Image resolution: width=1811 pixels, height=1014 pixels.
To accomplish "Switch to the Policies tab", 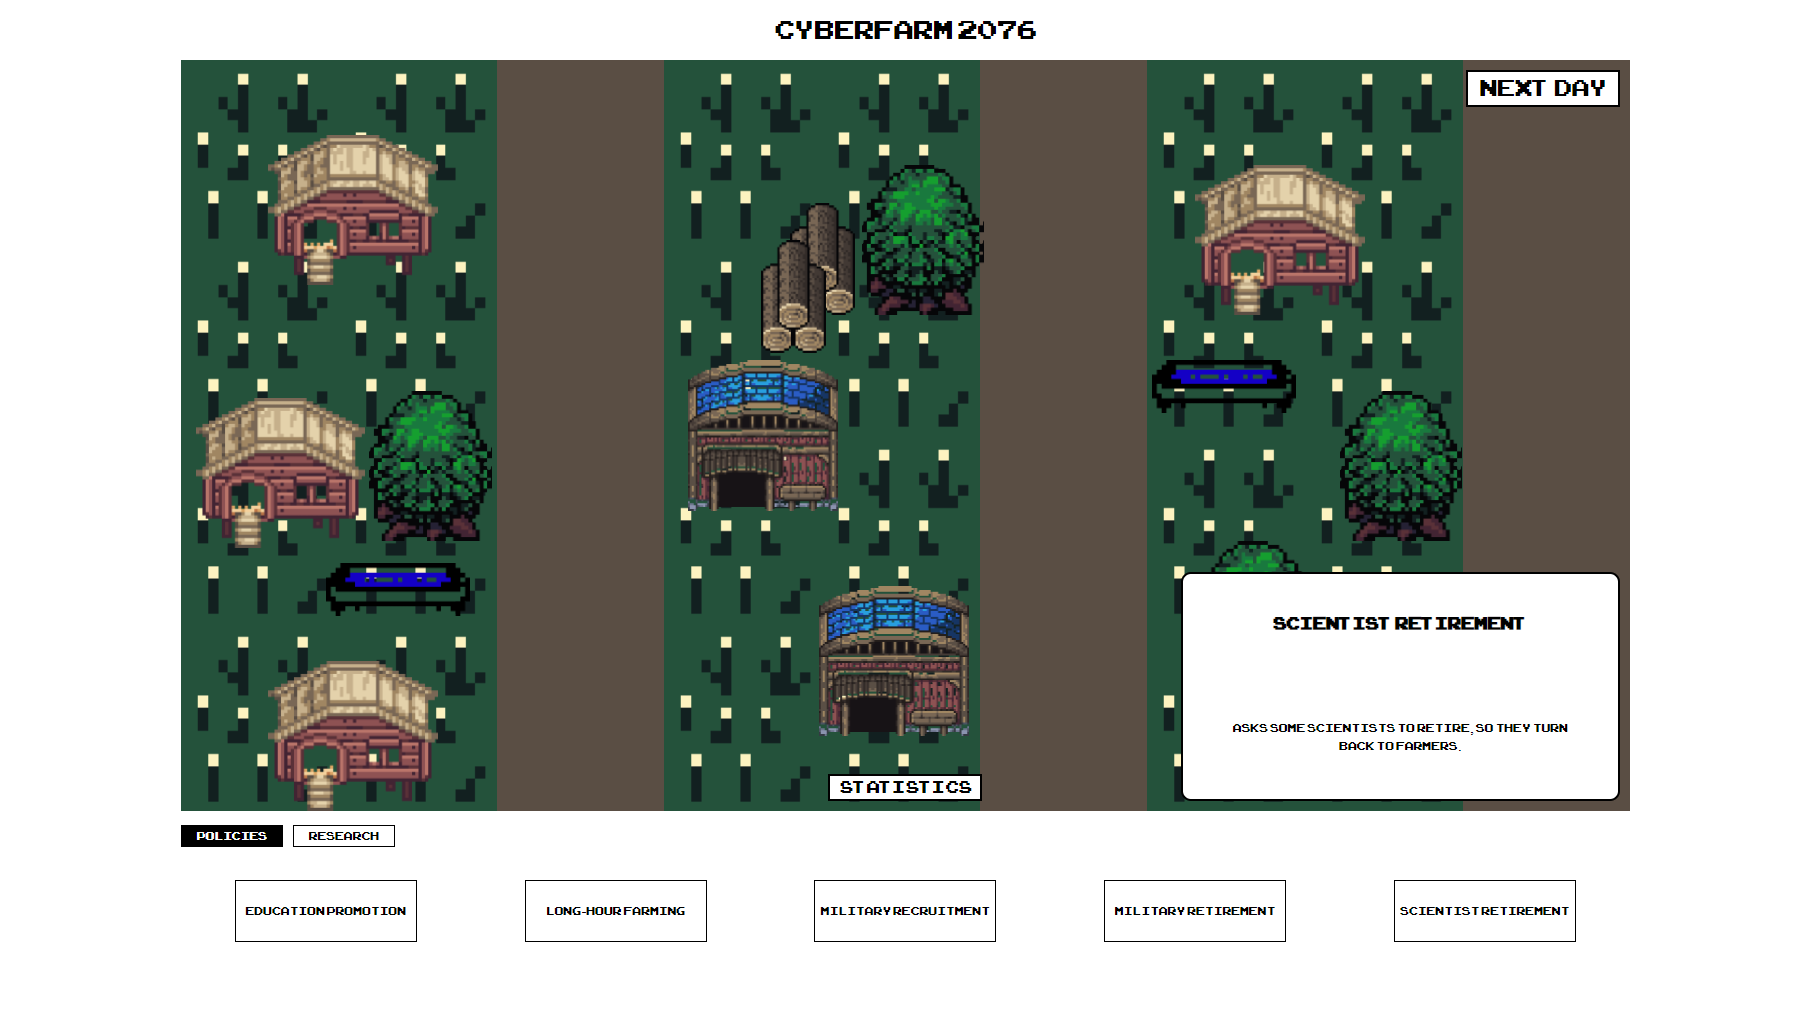I will point(232,836).
